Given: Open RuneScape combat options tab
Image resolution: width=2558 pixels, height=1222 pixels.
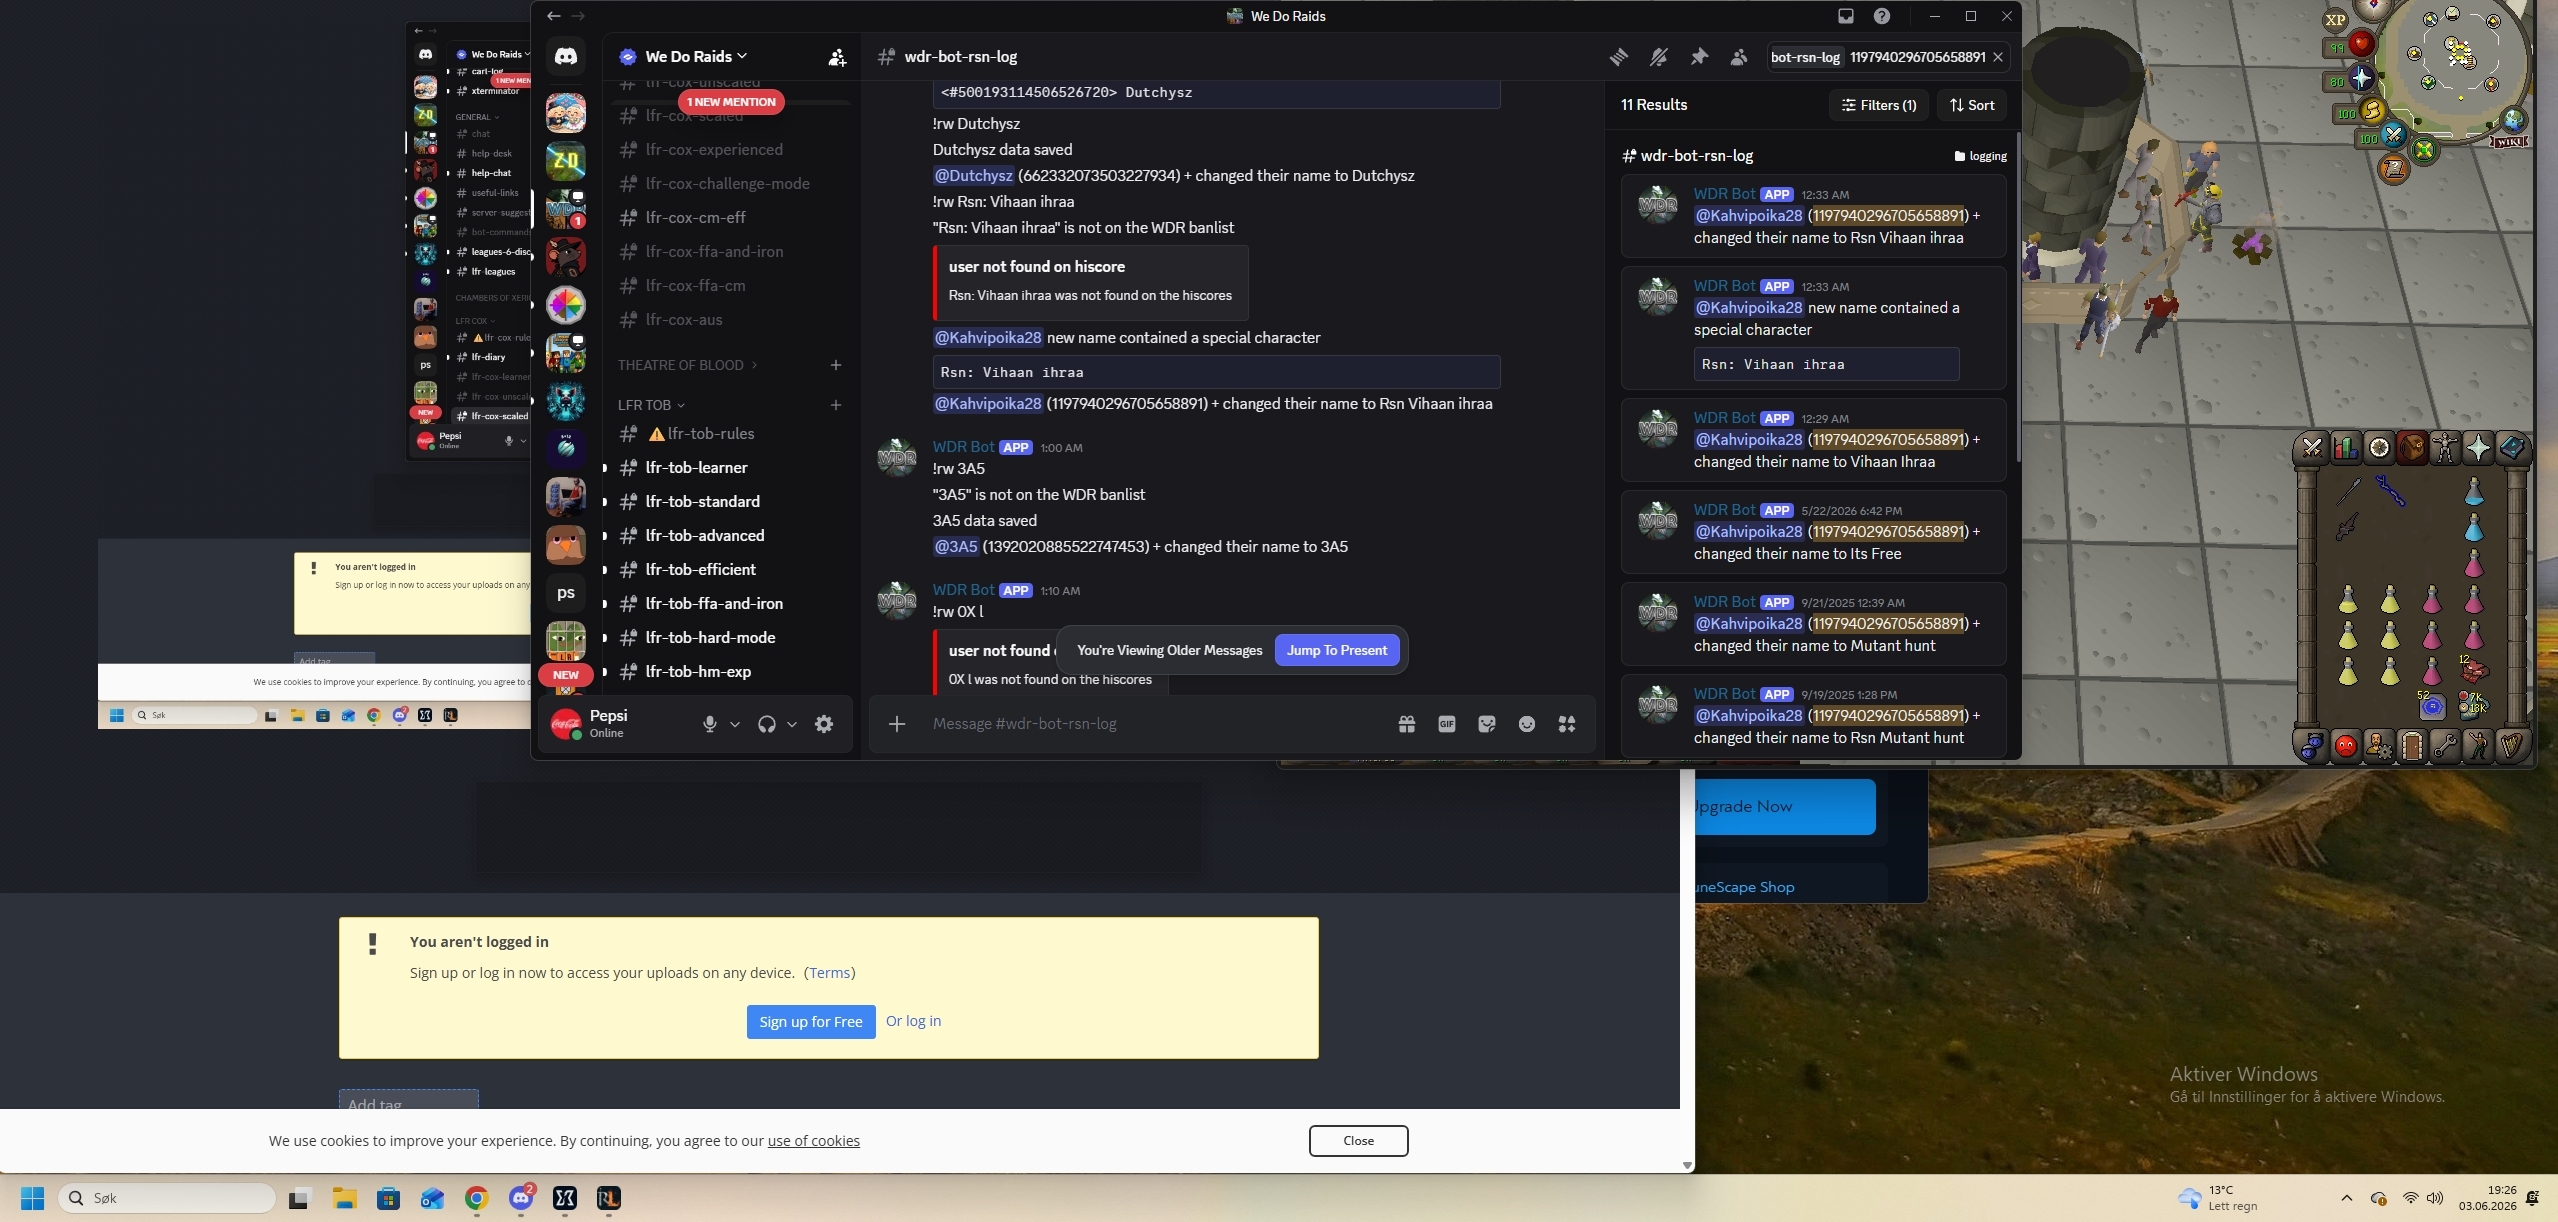Looking at the screenshot, I should coord(2312,448).
